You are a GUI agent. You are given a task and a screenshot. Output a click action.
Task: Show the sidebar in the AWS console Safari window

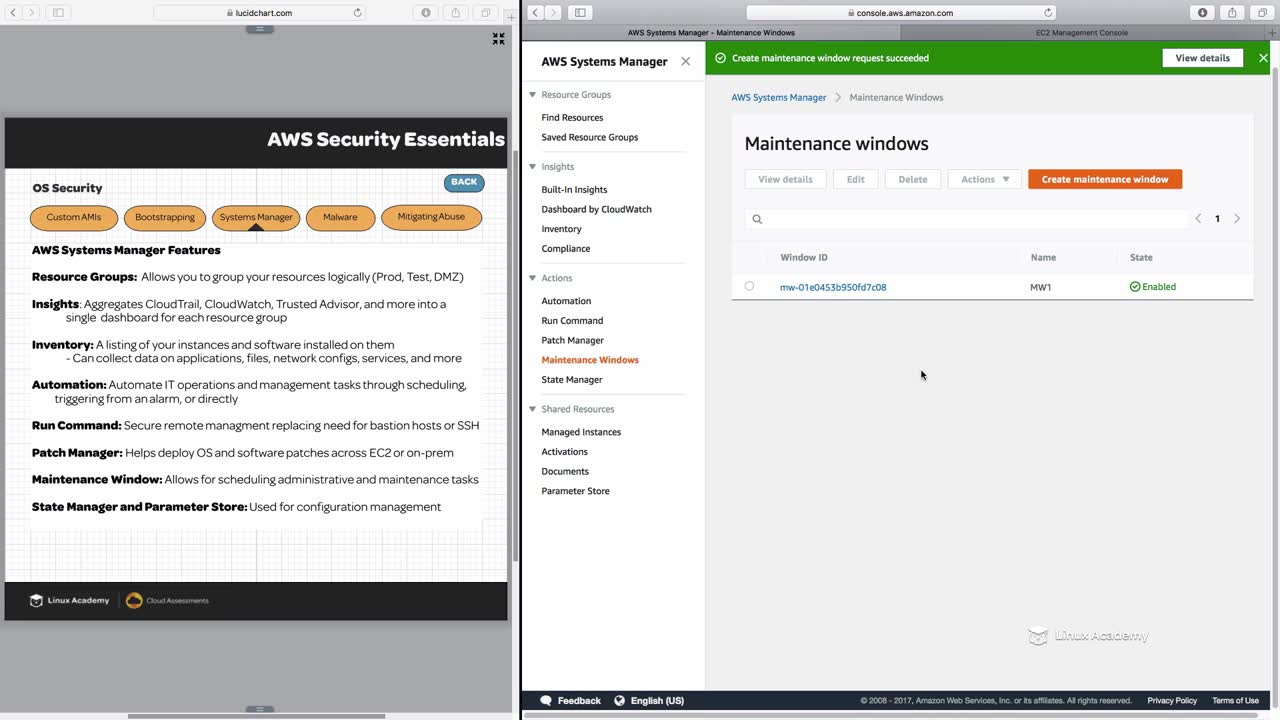[580, 13]
